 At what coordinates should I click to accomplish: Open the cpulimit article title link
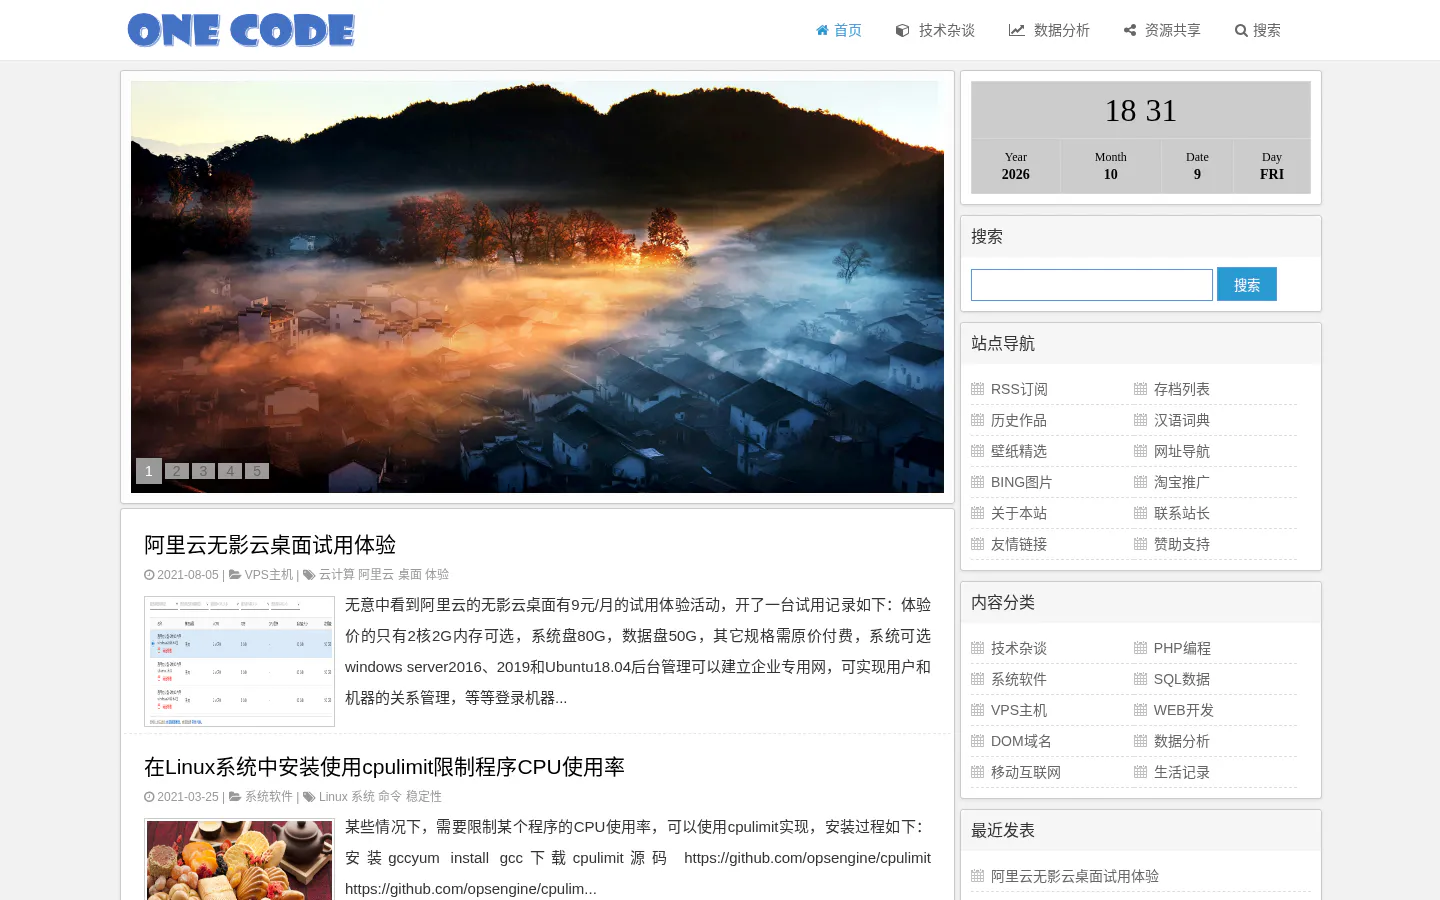point(384,767)
